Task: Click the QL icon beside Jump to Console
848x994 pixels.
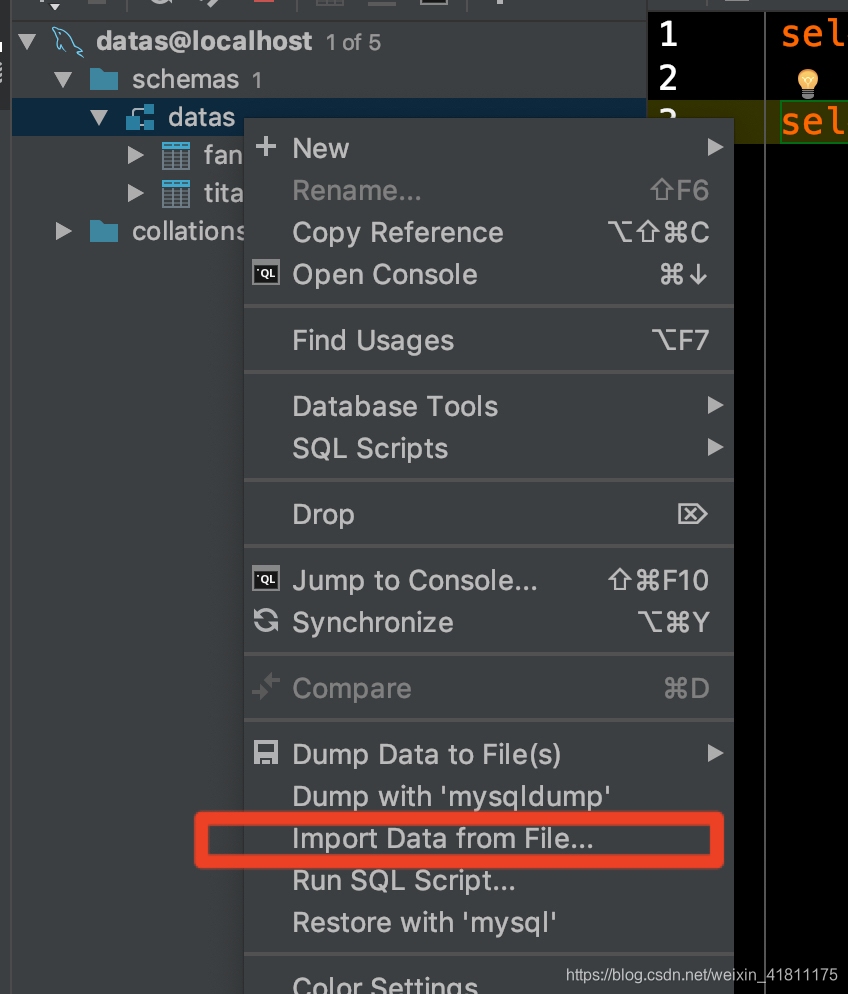Action: tap(265, 580)
